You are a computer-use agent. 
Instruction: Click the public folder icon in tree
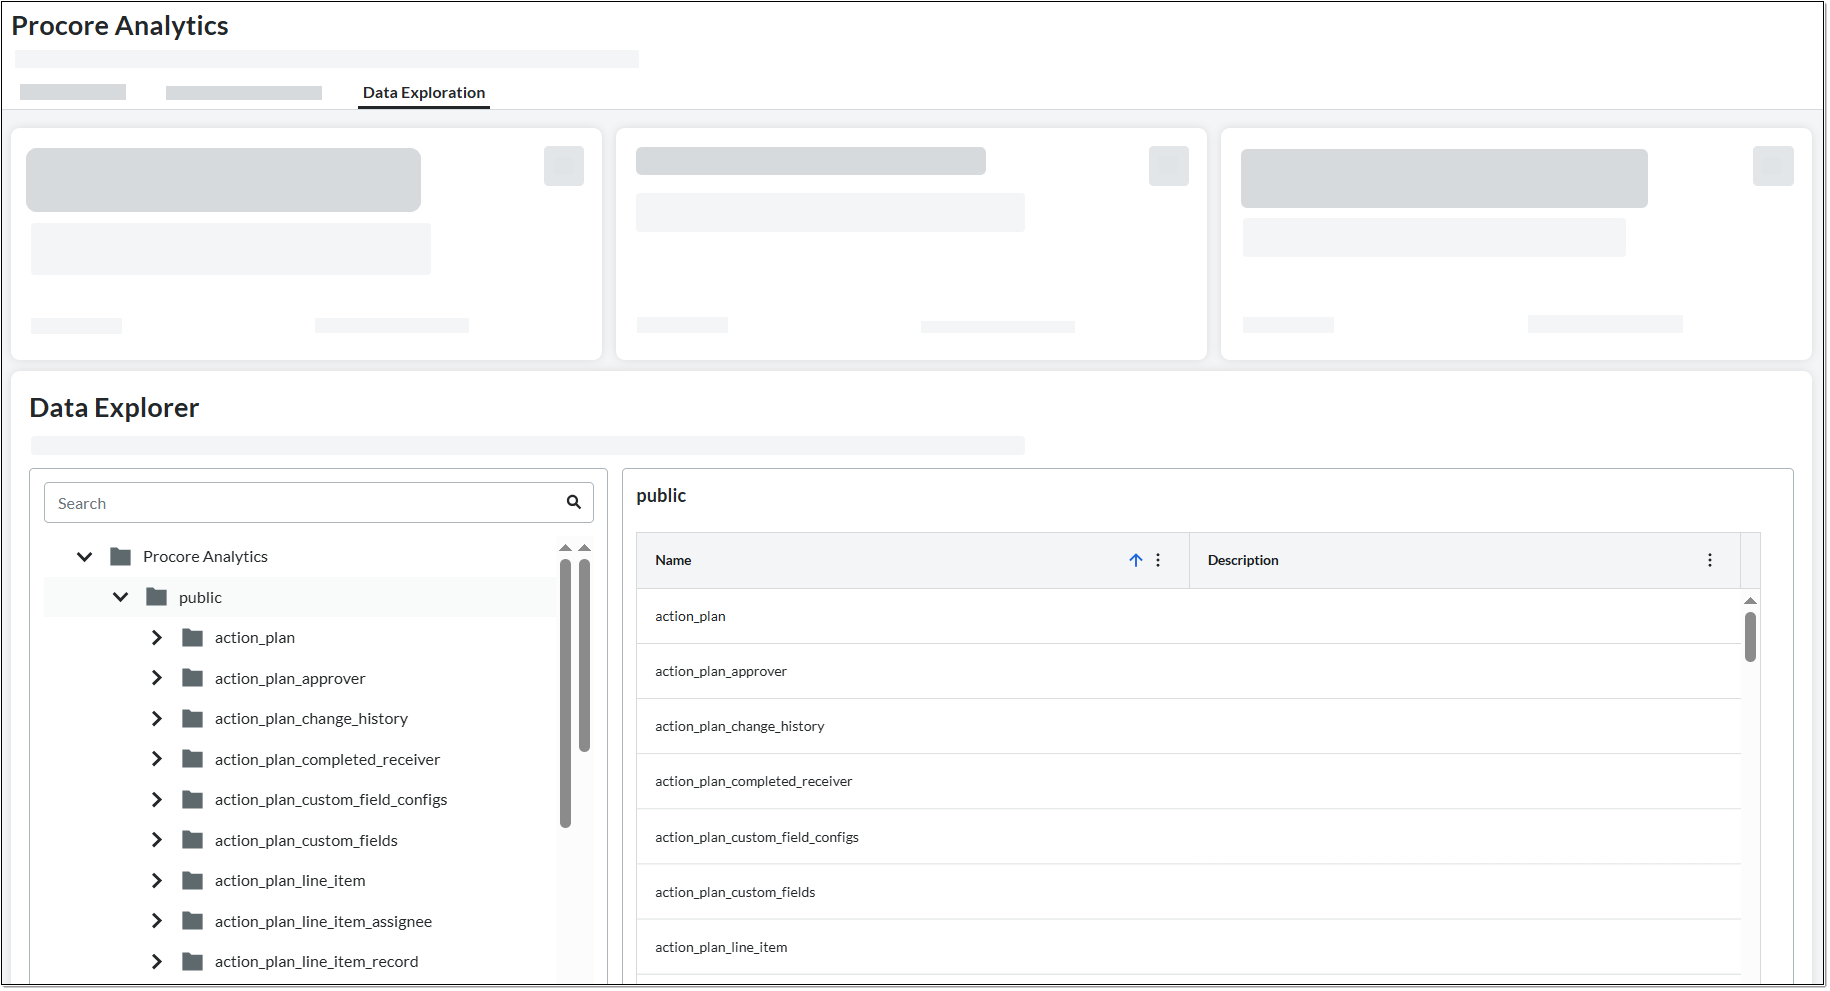(157, 597)
